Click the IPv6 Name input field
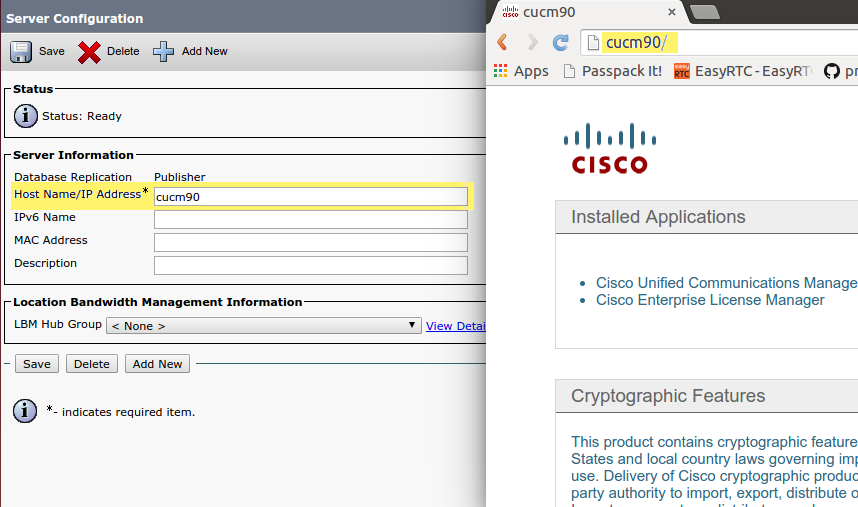The width and height of the screenshot is (858, 507). (311, 219)
